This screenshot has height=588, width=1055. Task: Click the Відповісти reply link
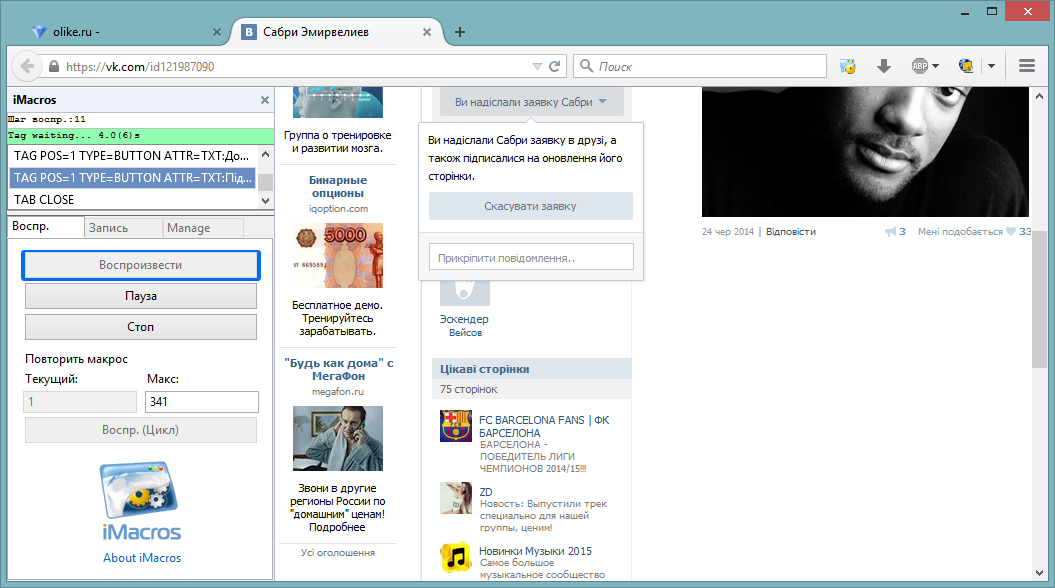791,231
